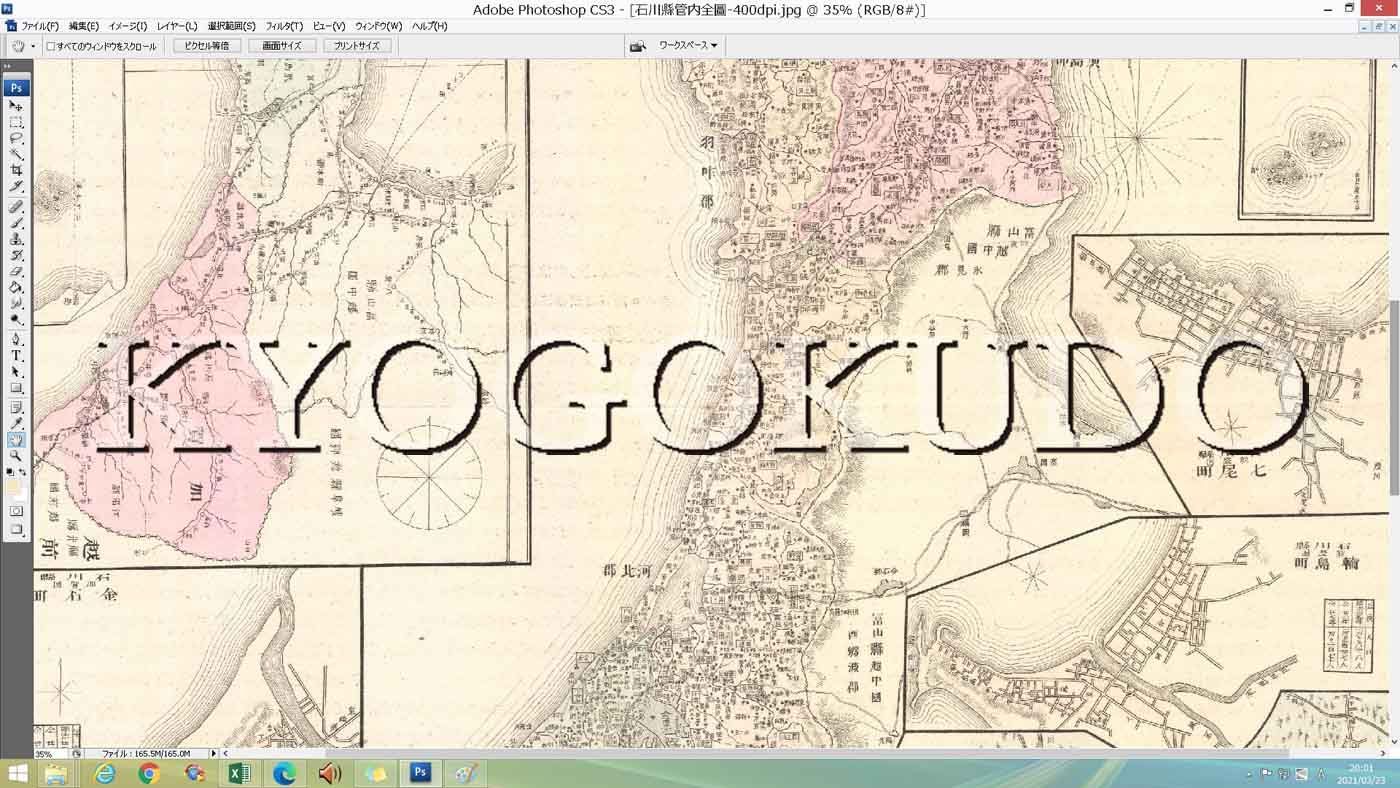Select the History Brush tool
This screenshot has height=788, width=1400.
tap(16, 255)
